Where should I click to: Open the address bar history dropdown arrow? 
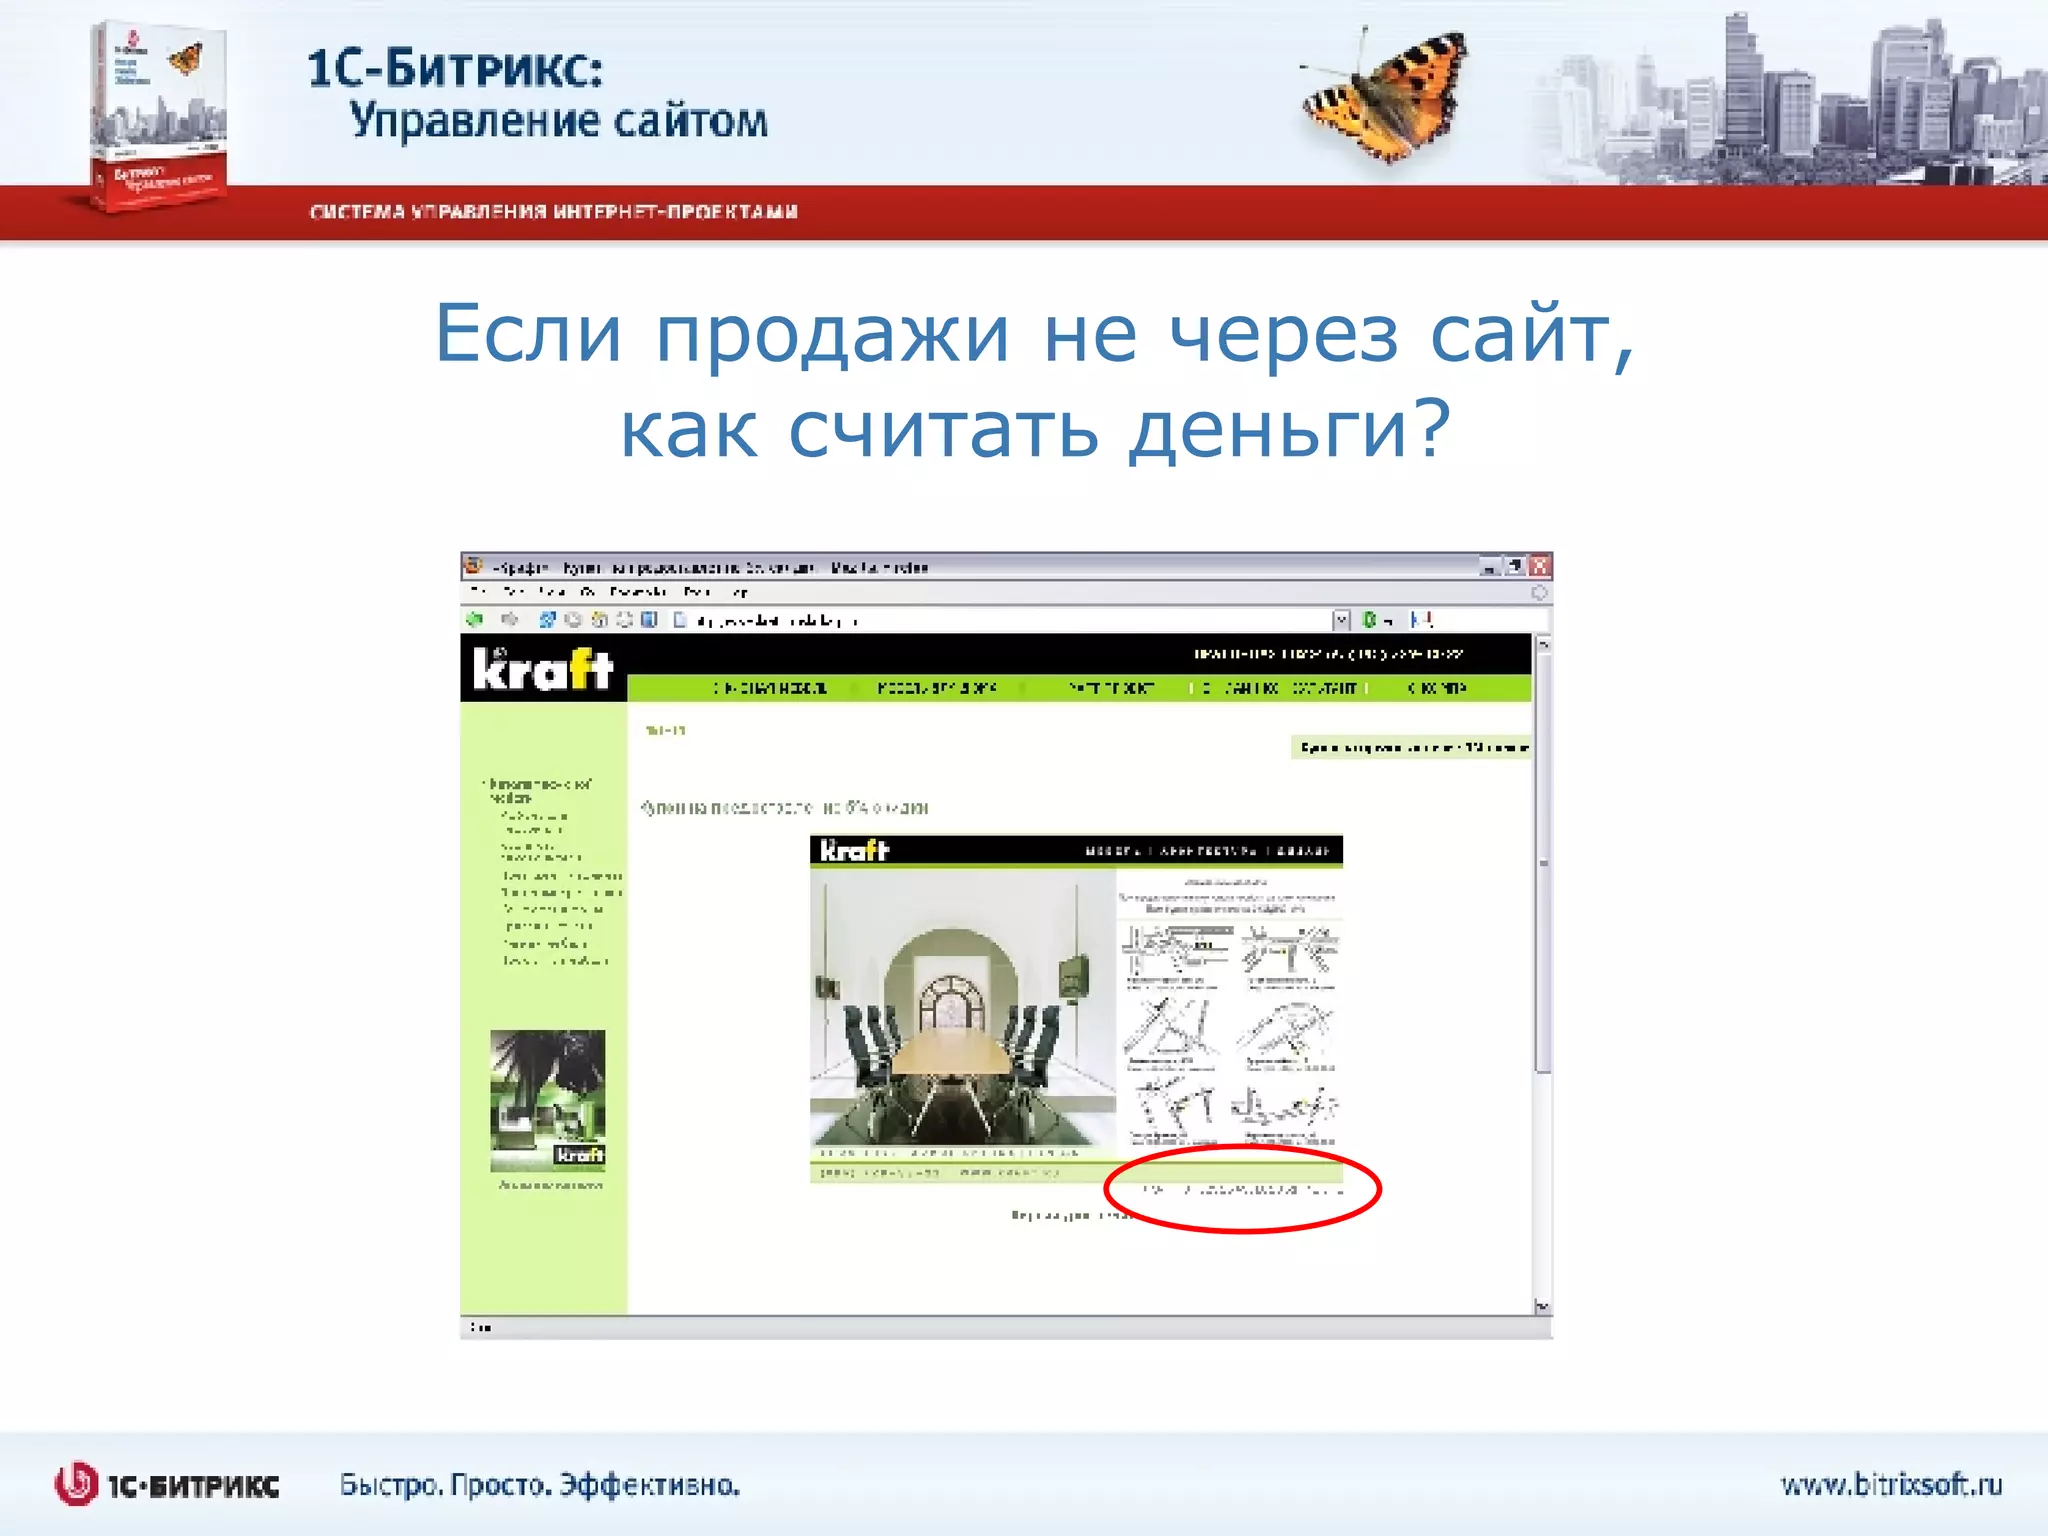(1341, 620)
